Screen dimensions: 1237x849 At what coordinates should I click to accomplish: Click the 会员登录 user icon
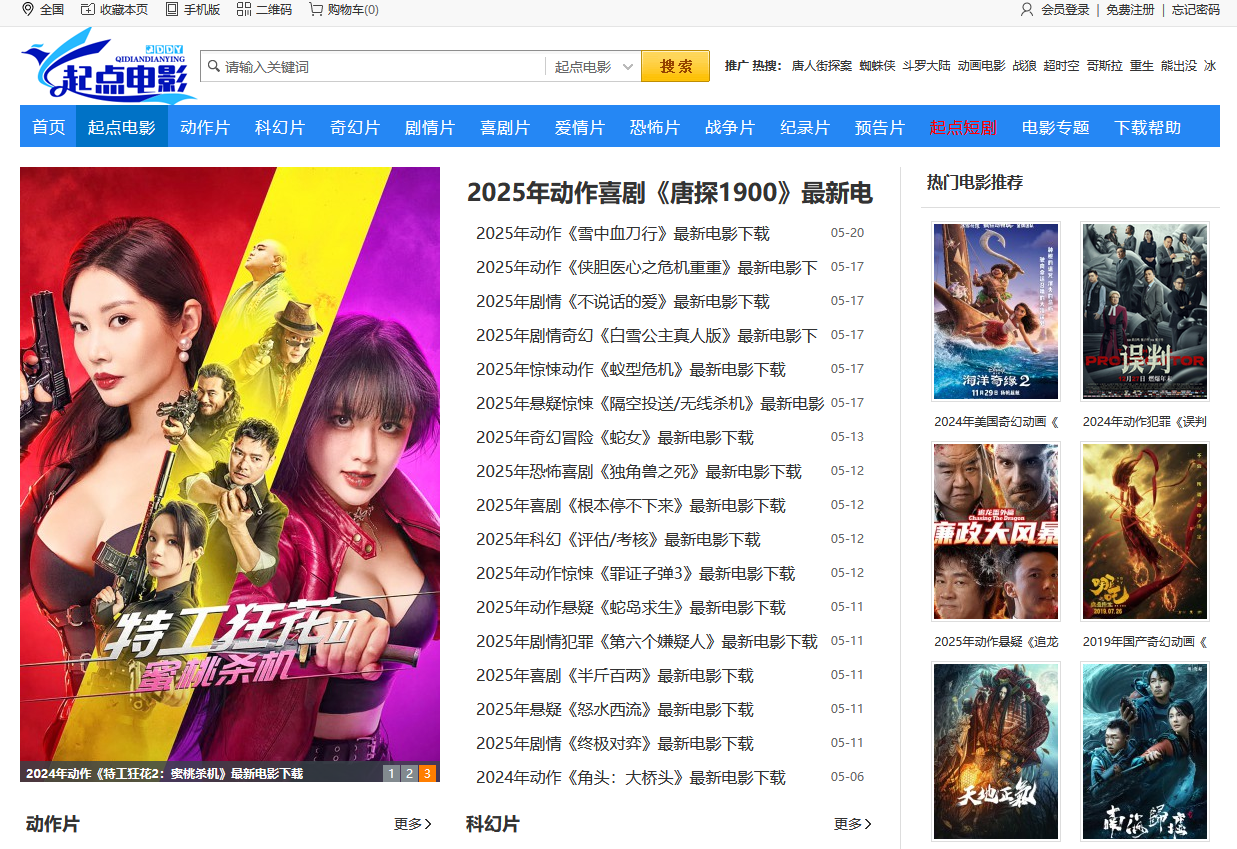coord(1027,9)
